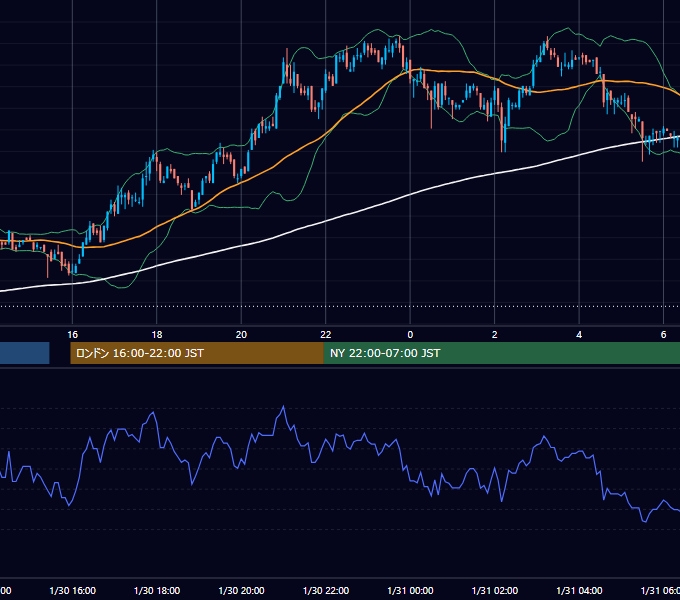Click the 1/30 16:00 time label
This screenshot has height=600, width=680.
(72, 590)
